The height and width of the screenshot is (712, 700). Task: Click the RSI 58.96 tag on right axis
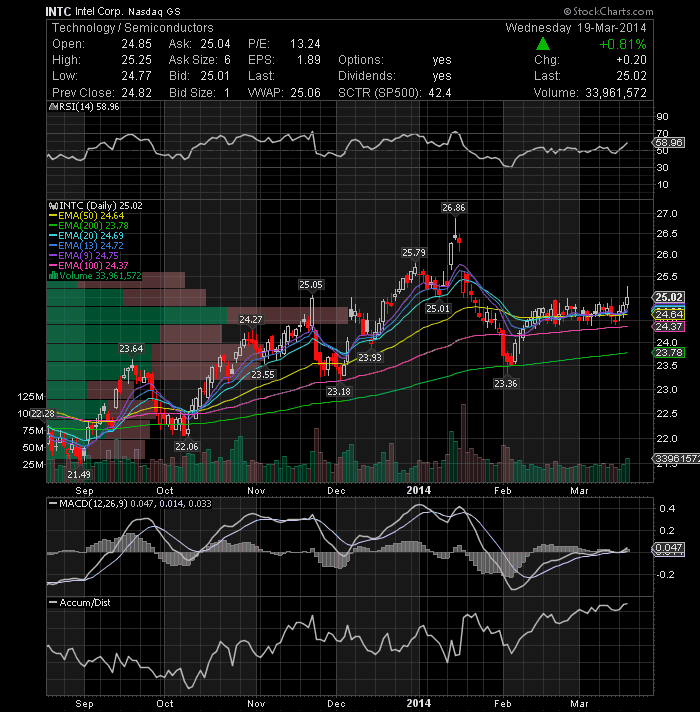(669, 143)
